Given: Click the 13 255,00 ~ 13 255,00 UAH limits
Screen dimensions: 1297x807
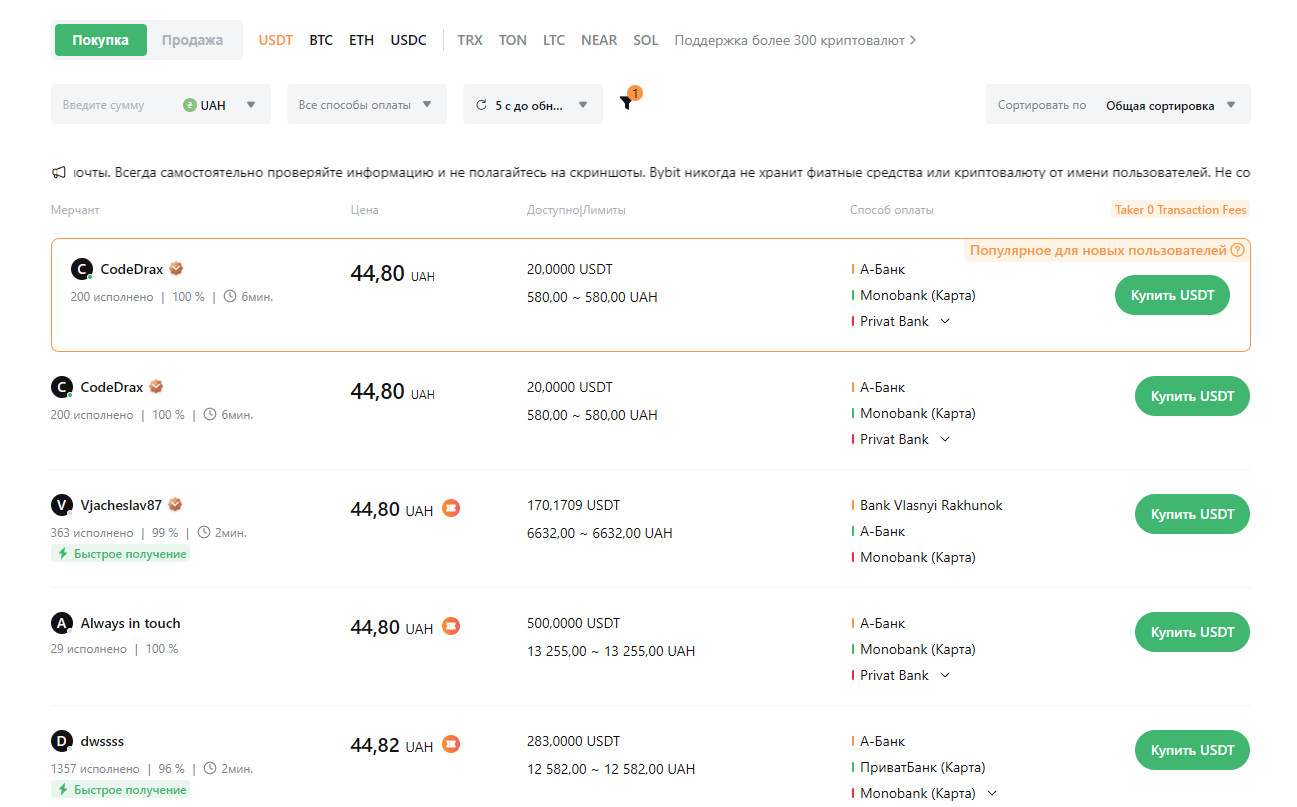Looking at the screenshot, I should tap(611, 651).
